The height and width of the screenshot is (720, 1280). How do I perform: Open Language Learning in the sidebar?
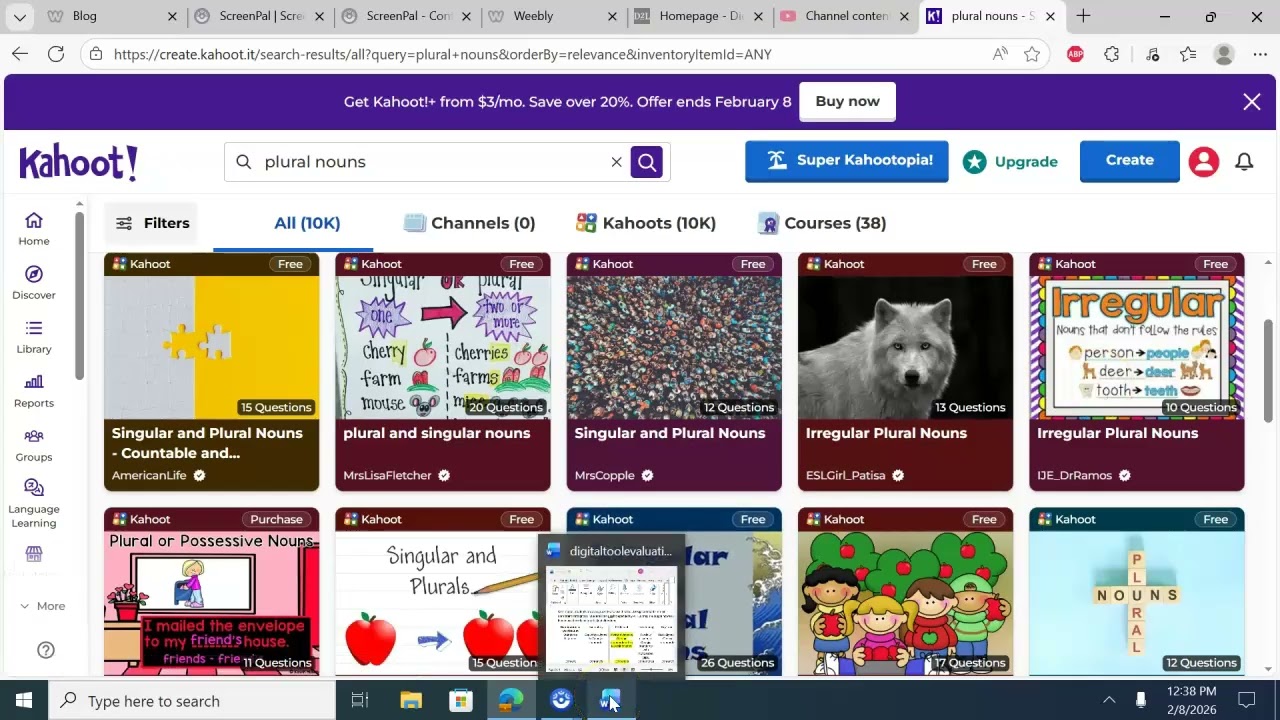pos(34,503)
